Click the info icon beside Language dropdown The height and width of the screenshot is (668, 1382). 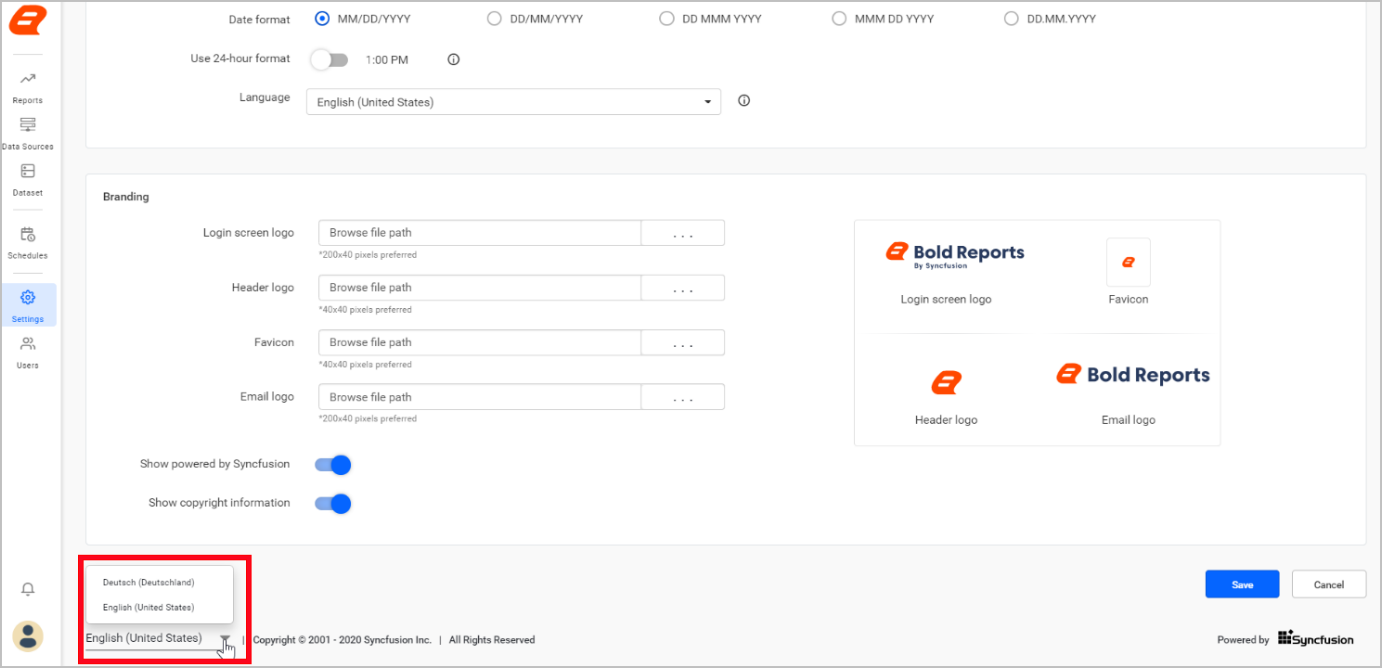[743, 100]
